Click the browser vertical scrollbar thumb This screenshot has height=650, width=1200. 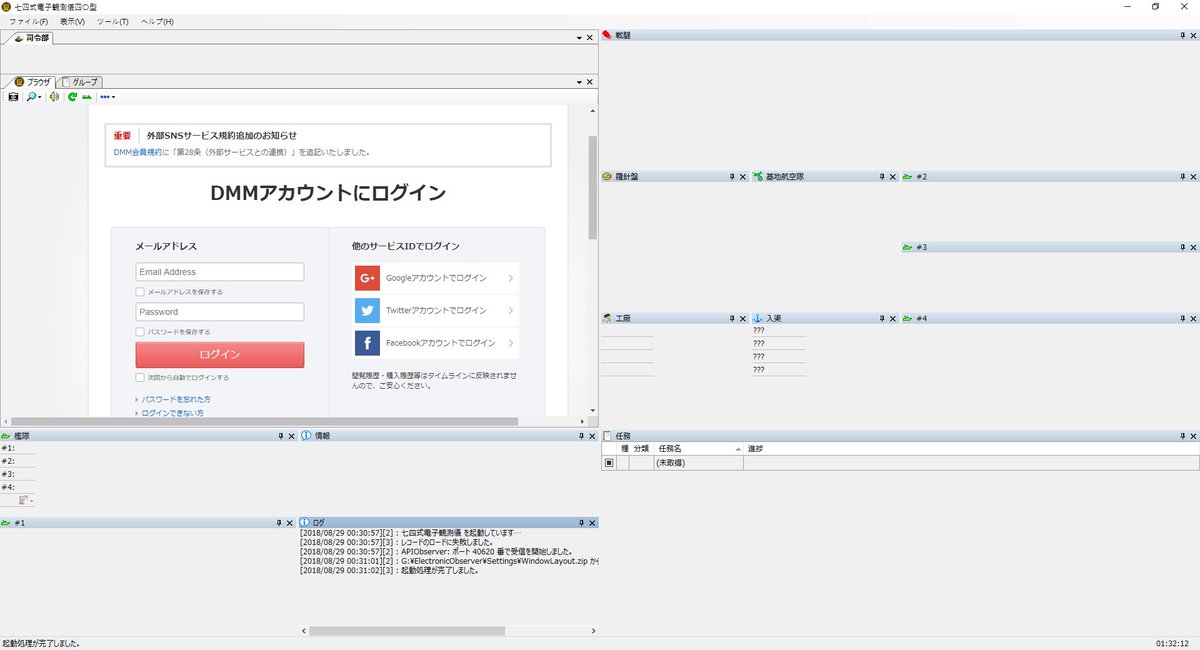pos(593,188)
